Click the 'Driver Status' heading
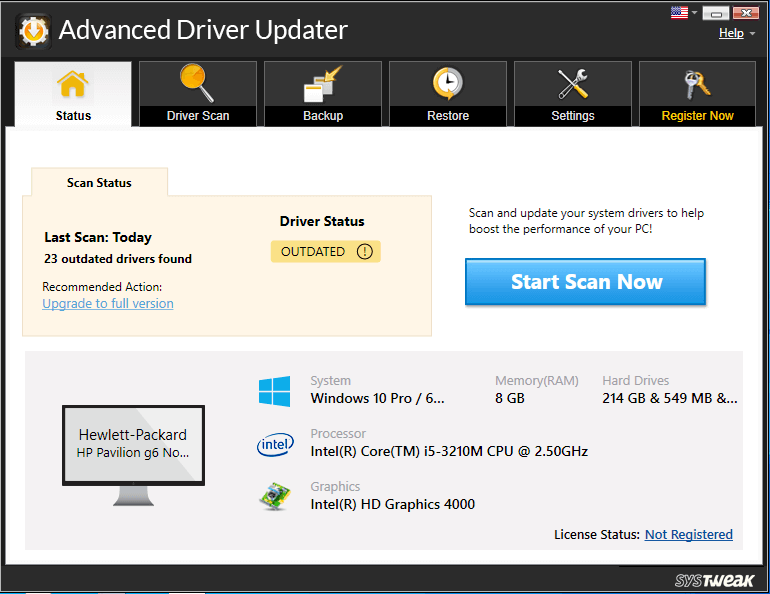This screenshot has width=770, height=594. click(x=322, y=221)
